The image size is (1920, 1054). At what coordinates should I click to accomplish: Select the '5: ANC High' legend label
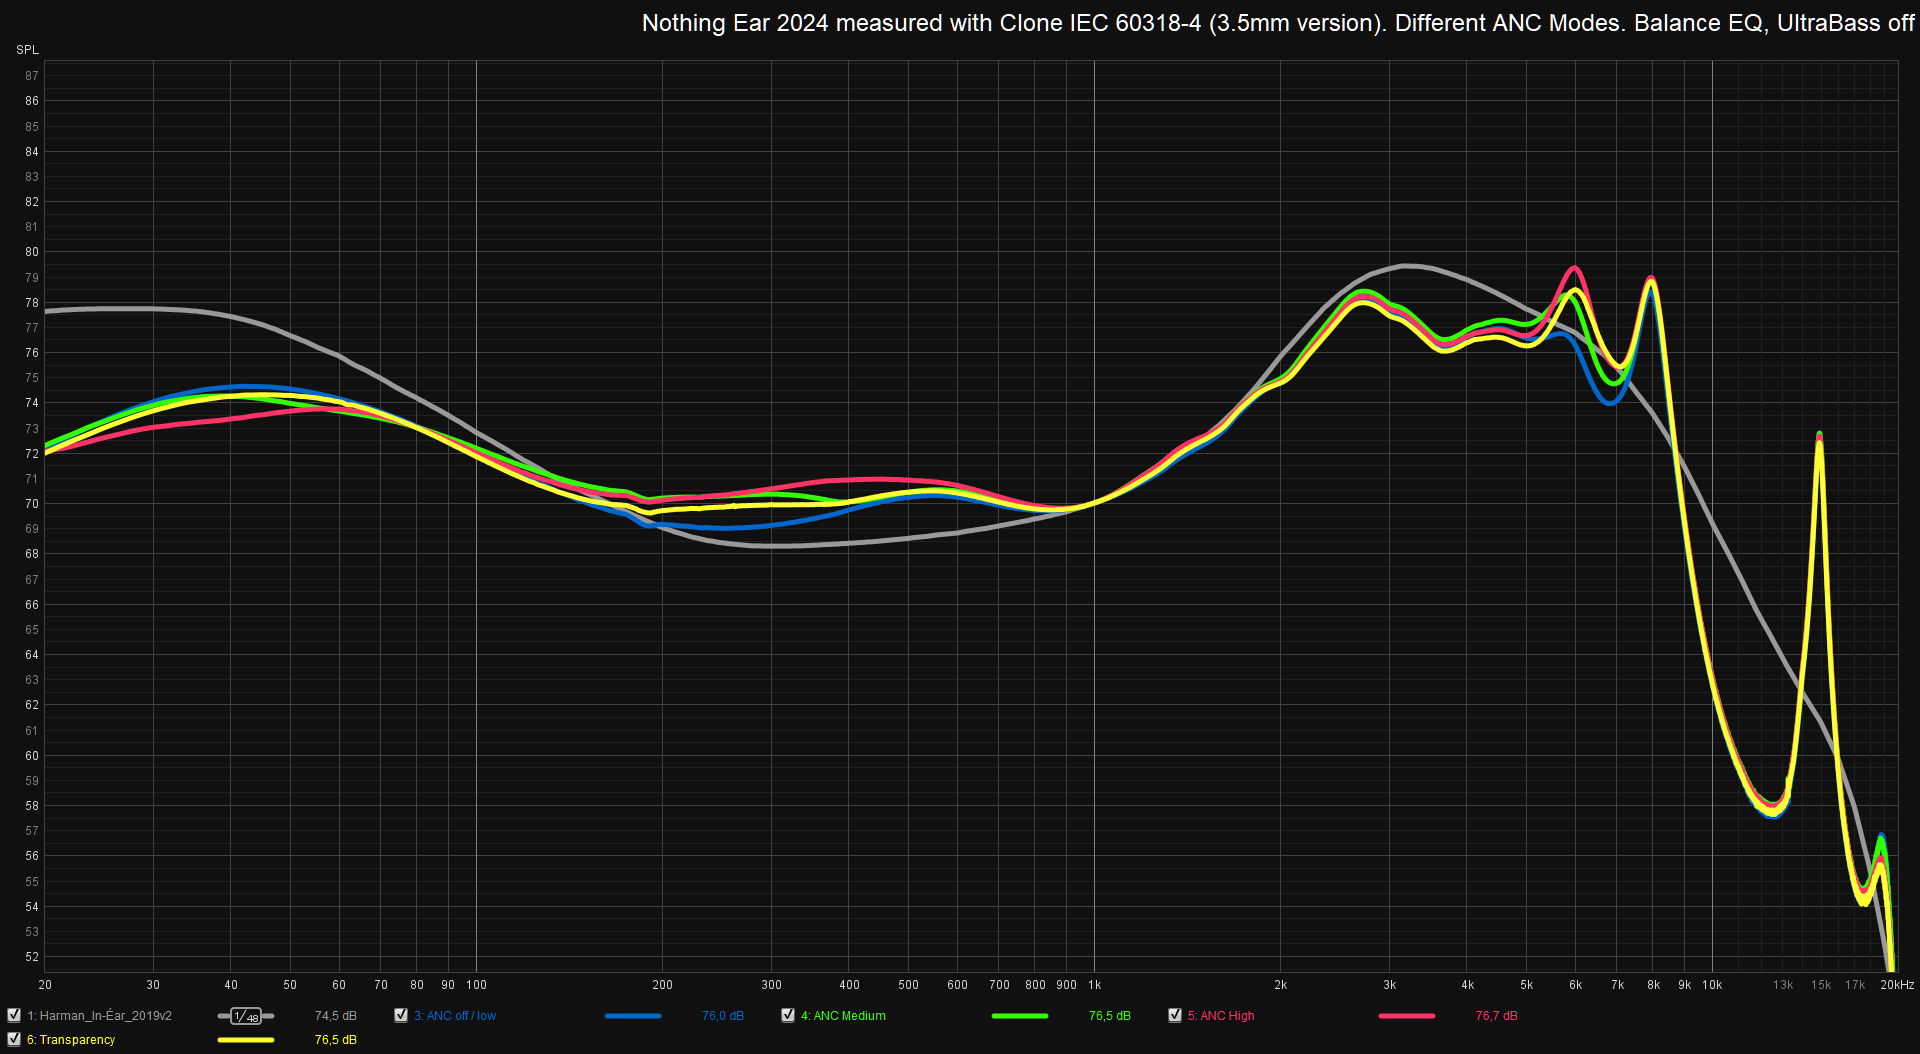[1221, 1016]
